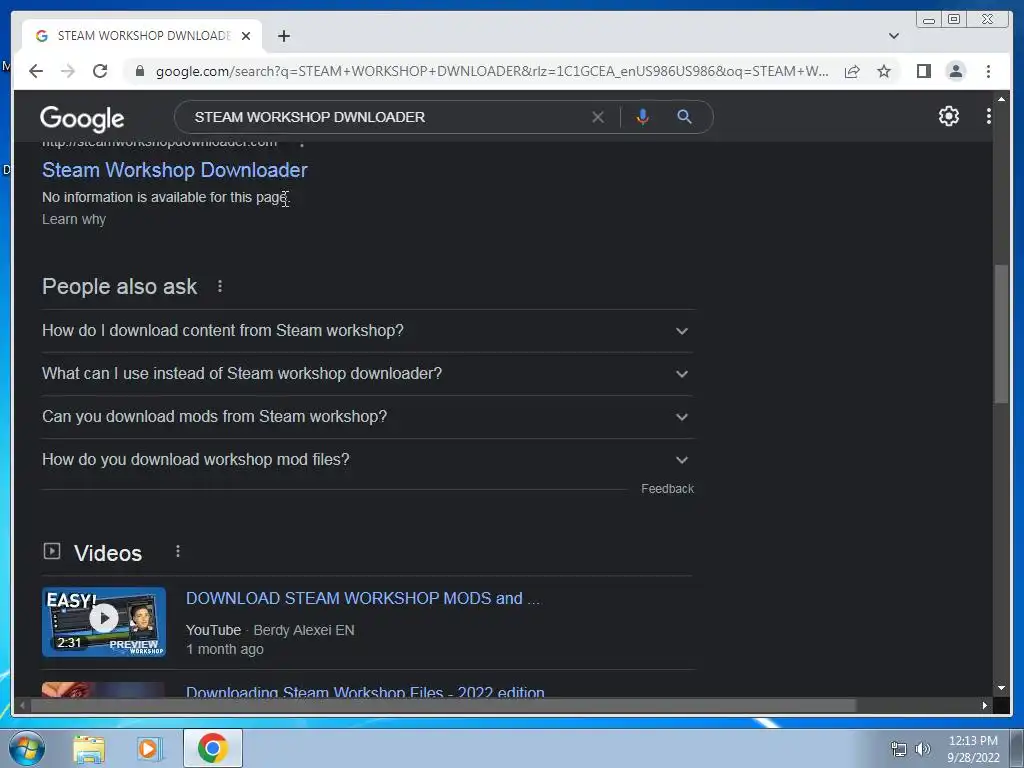Click the Chrome address bar URL
This screenshot has height=768, width=1024.
492,71
